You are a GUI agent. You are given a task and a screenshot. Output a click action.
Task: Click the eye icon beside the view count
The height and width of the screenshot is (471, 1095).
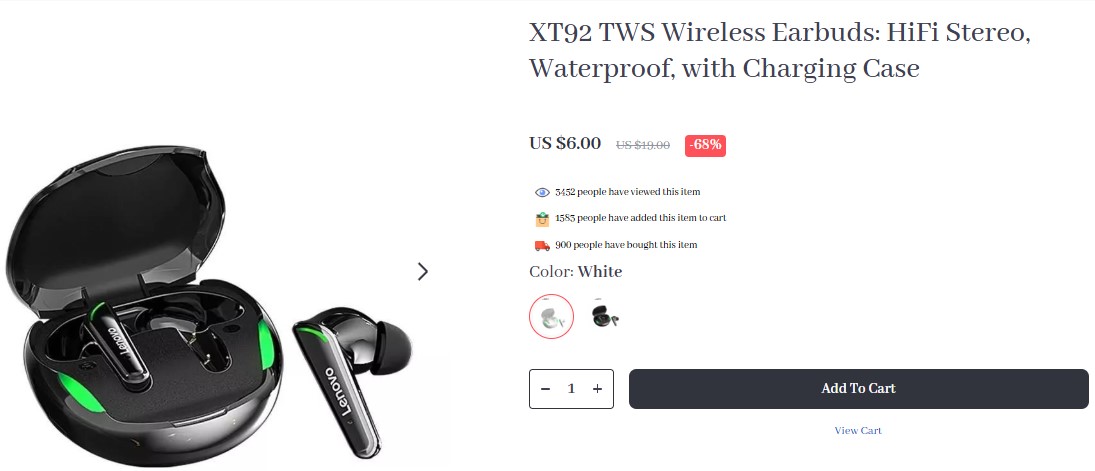tap(543, 192)
